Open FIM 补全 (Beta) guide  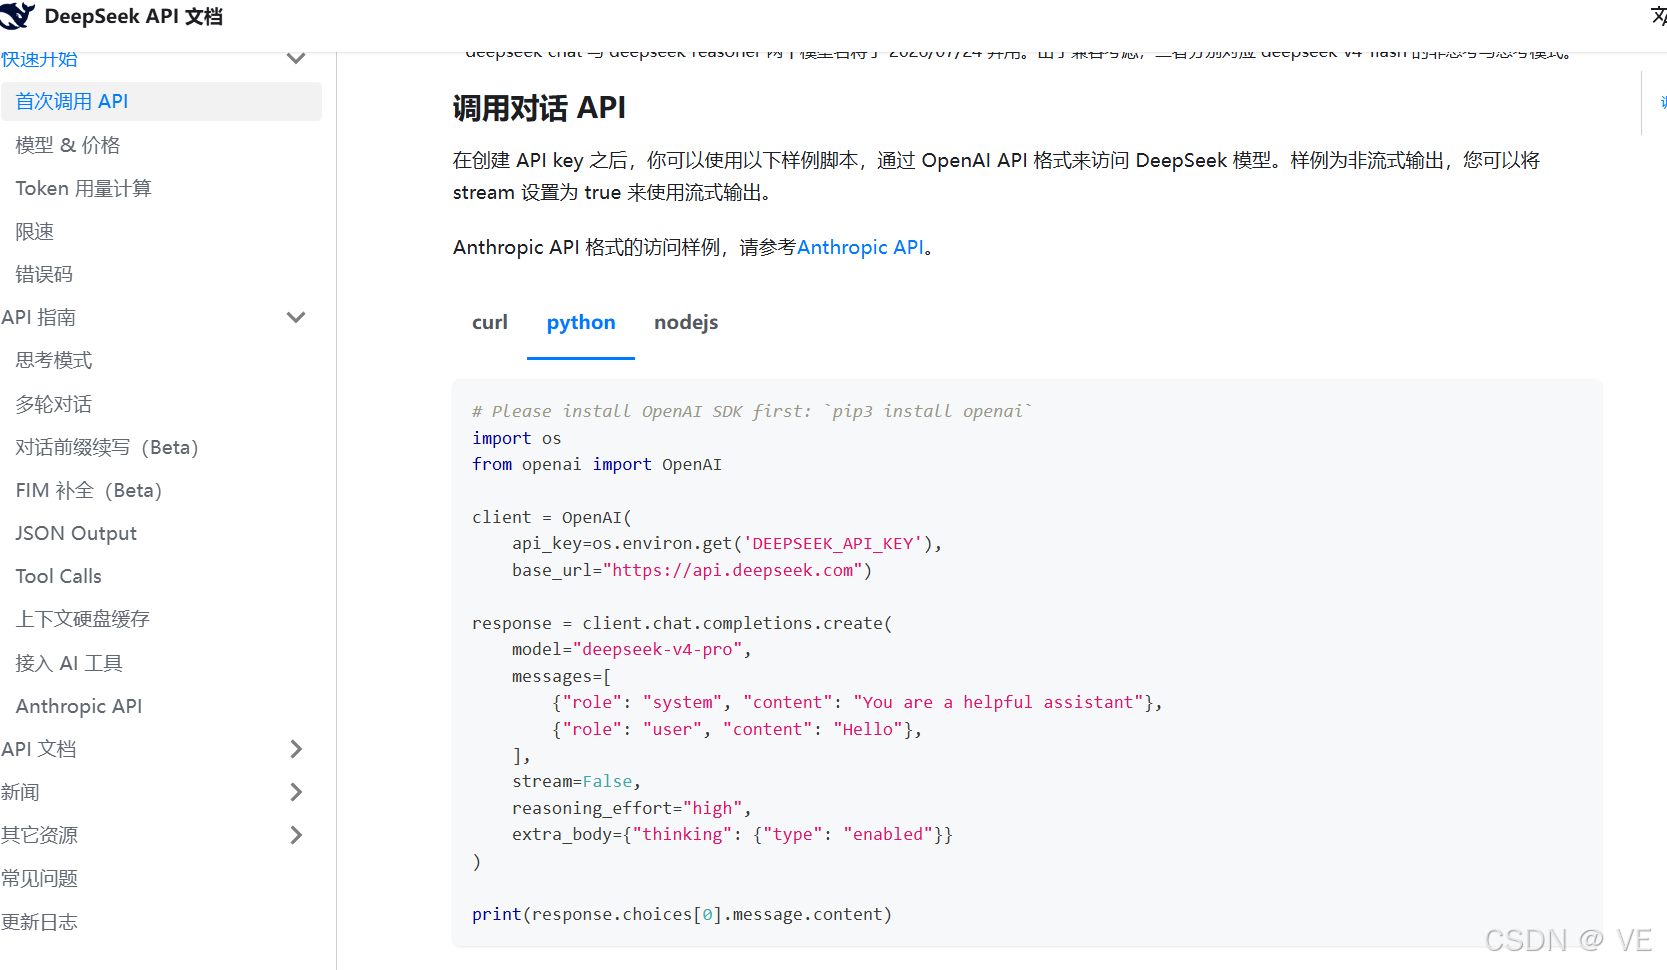pos(89,490)
